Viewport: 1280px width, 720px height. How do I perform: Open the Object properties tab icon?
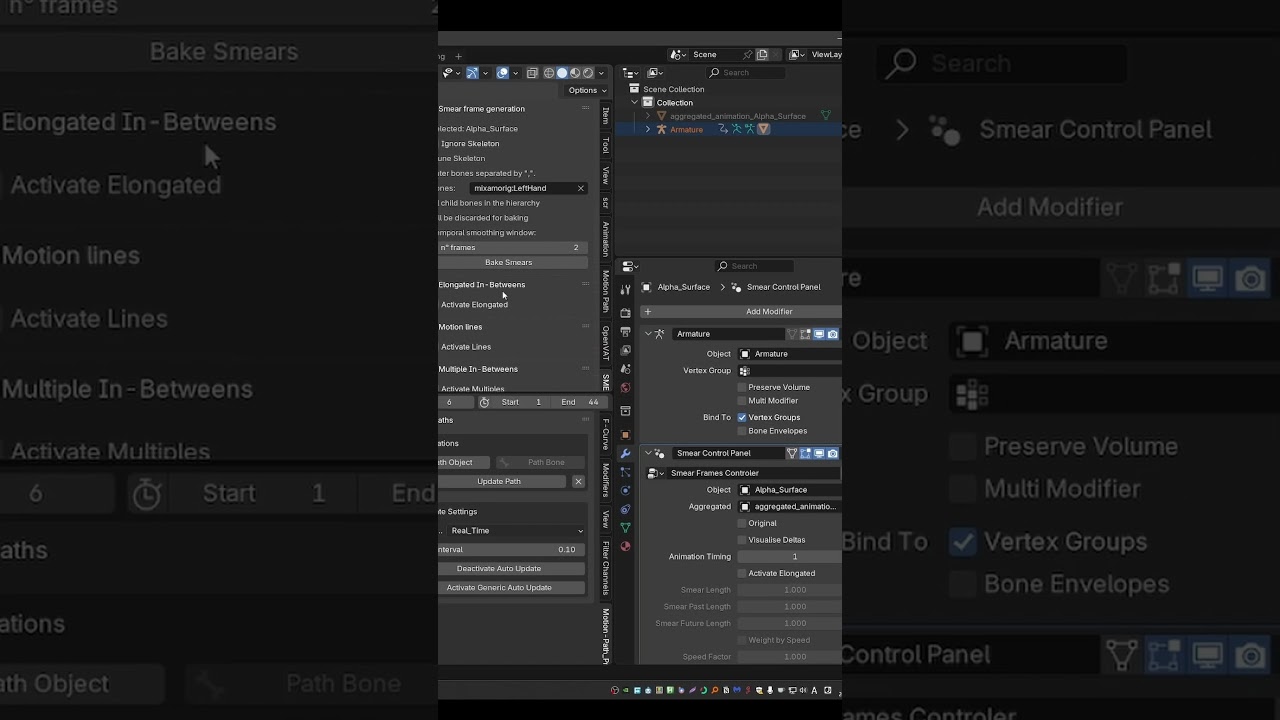click(626, 435)
